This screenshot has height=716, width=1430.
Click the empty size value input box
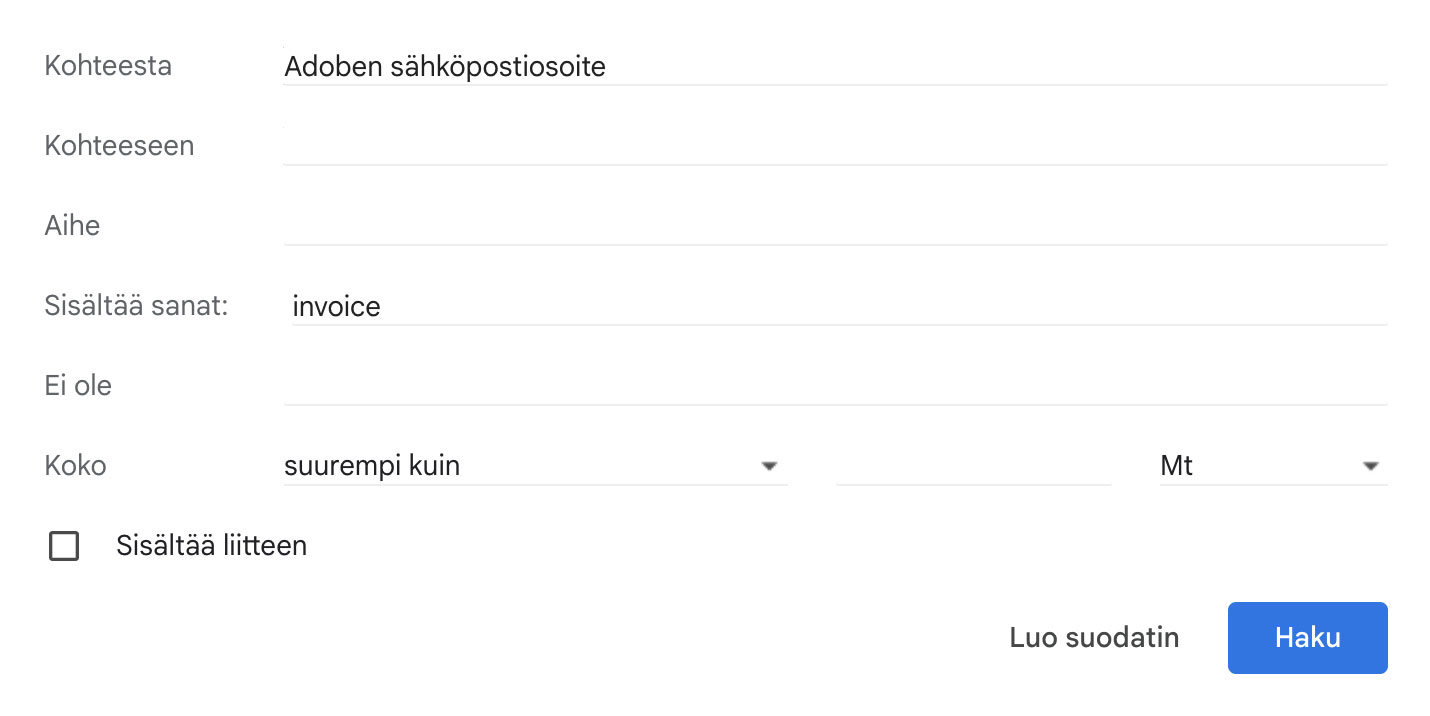pos(973,466)
